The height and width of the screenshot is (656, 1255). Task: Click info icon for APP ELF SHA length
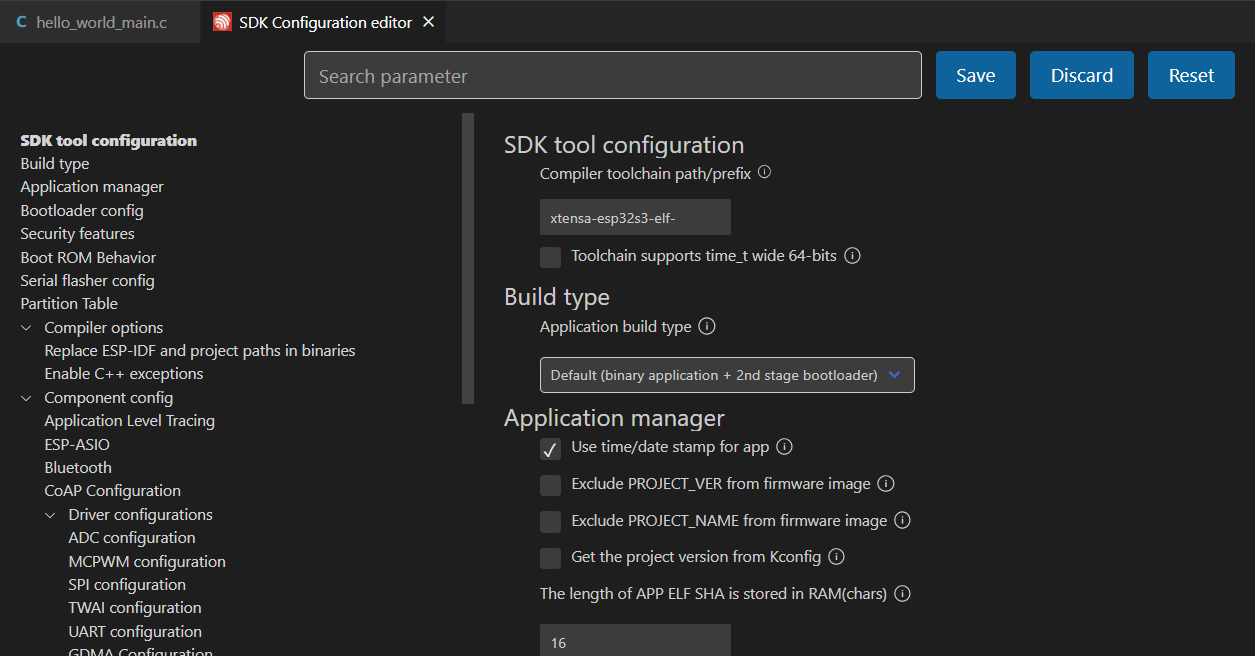[x=902, y=594]
